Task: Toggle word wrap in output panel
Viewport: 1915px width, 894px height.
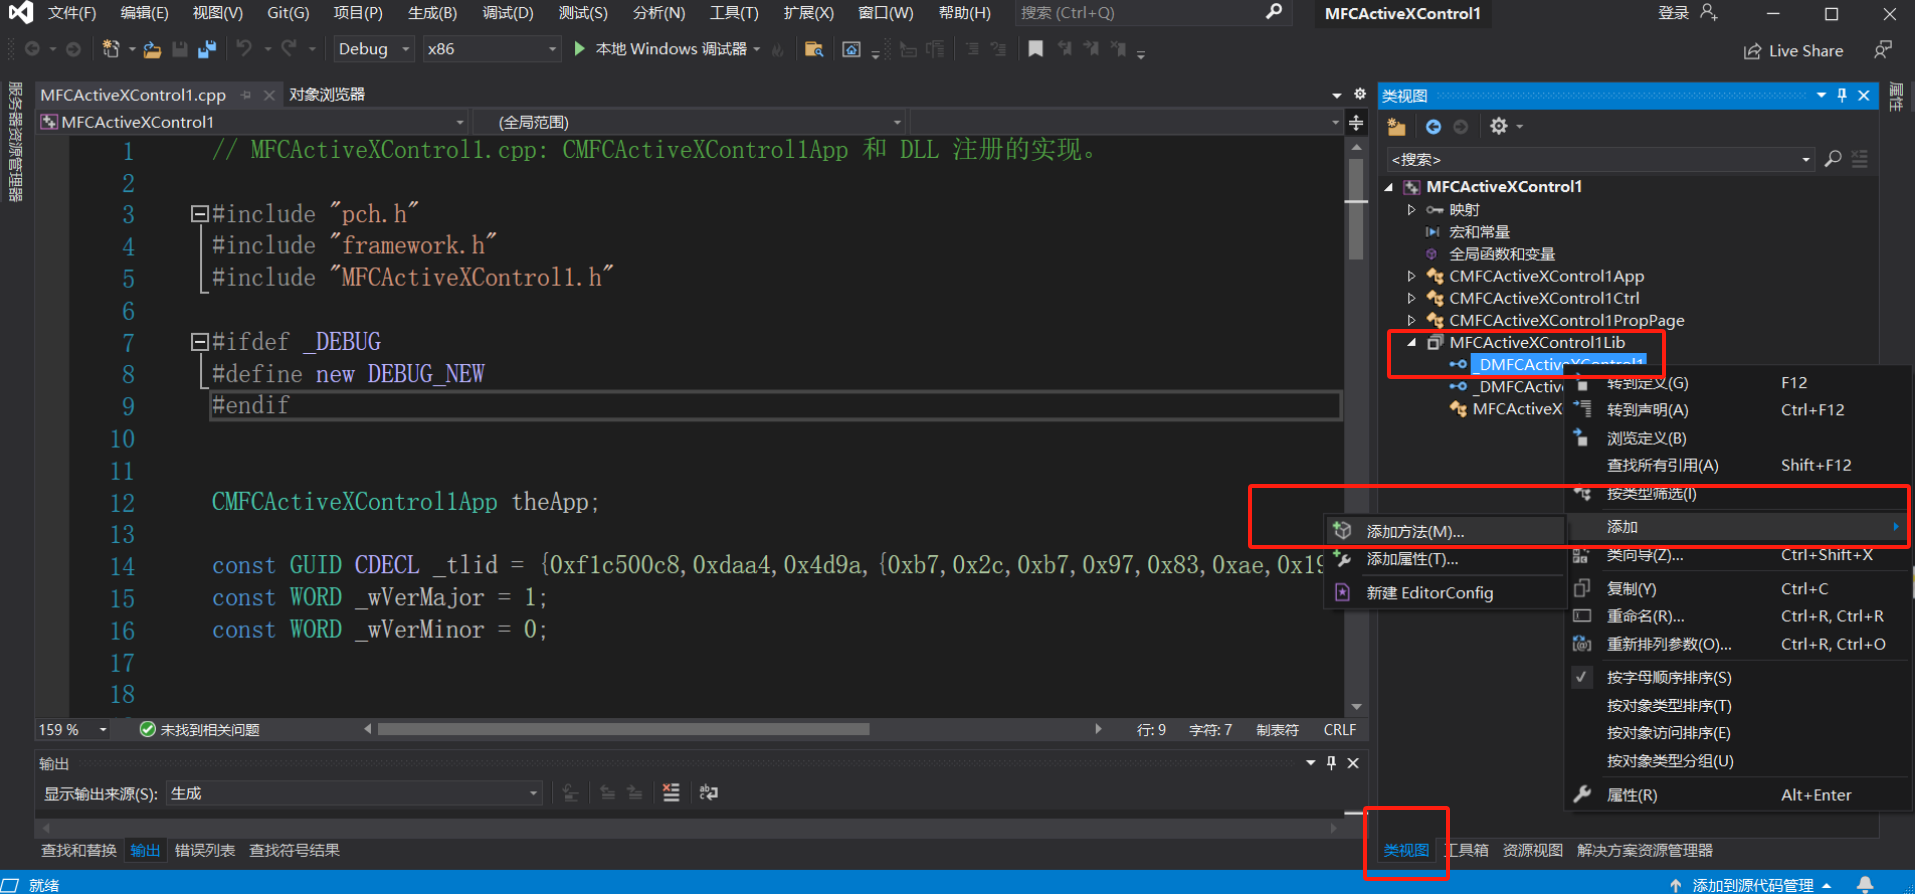Action: [709, 793]
